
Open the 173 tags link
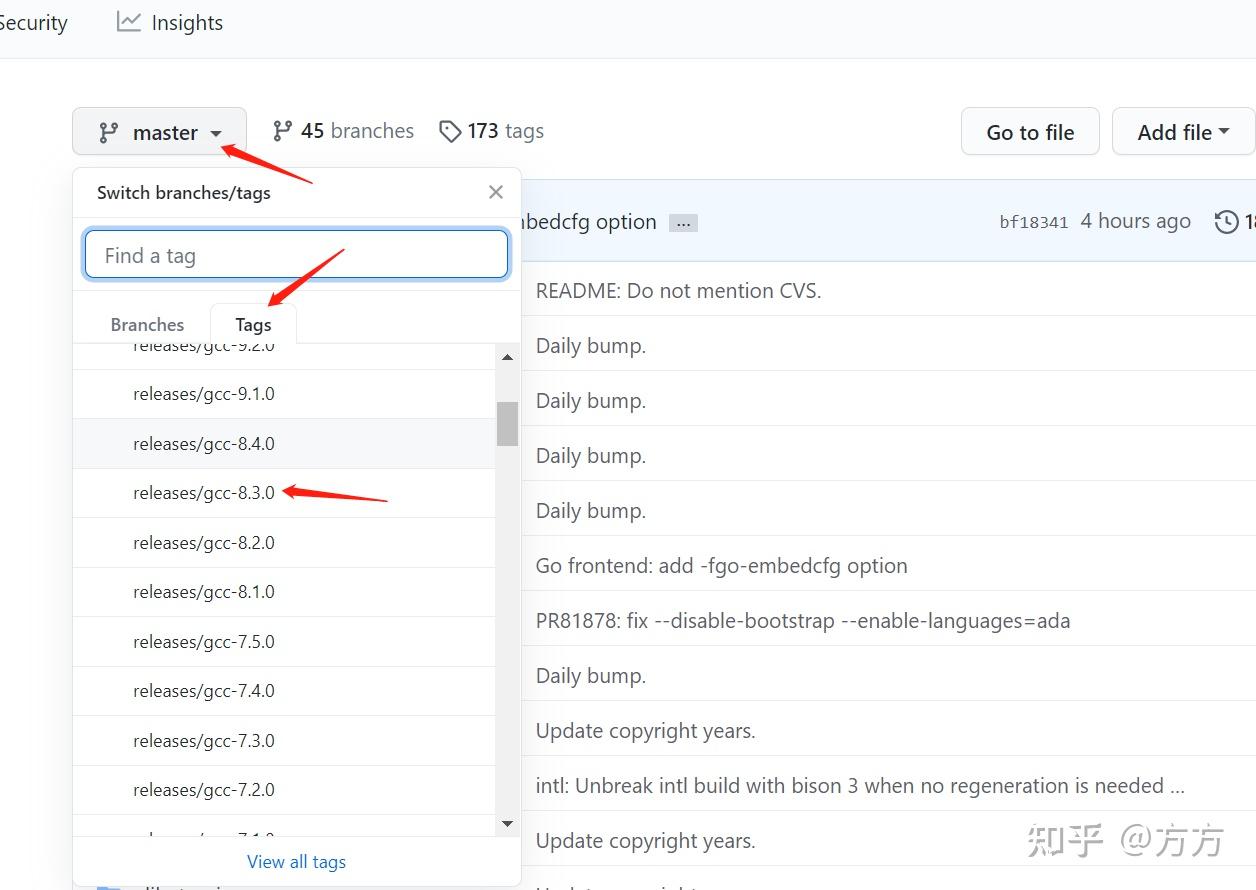click(x=491, y=131)
